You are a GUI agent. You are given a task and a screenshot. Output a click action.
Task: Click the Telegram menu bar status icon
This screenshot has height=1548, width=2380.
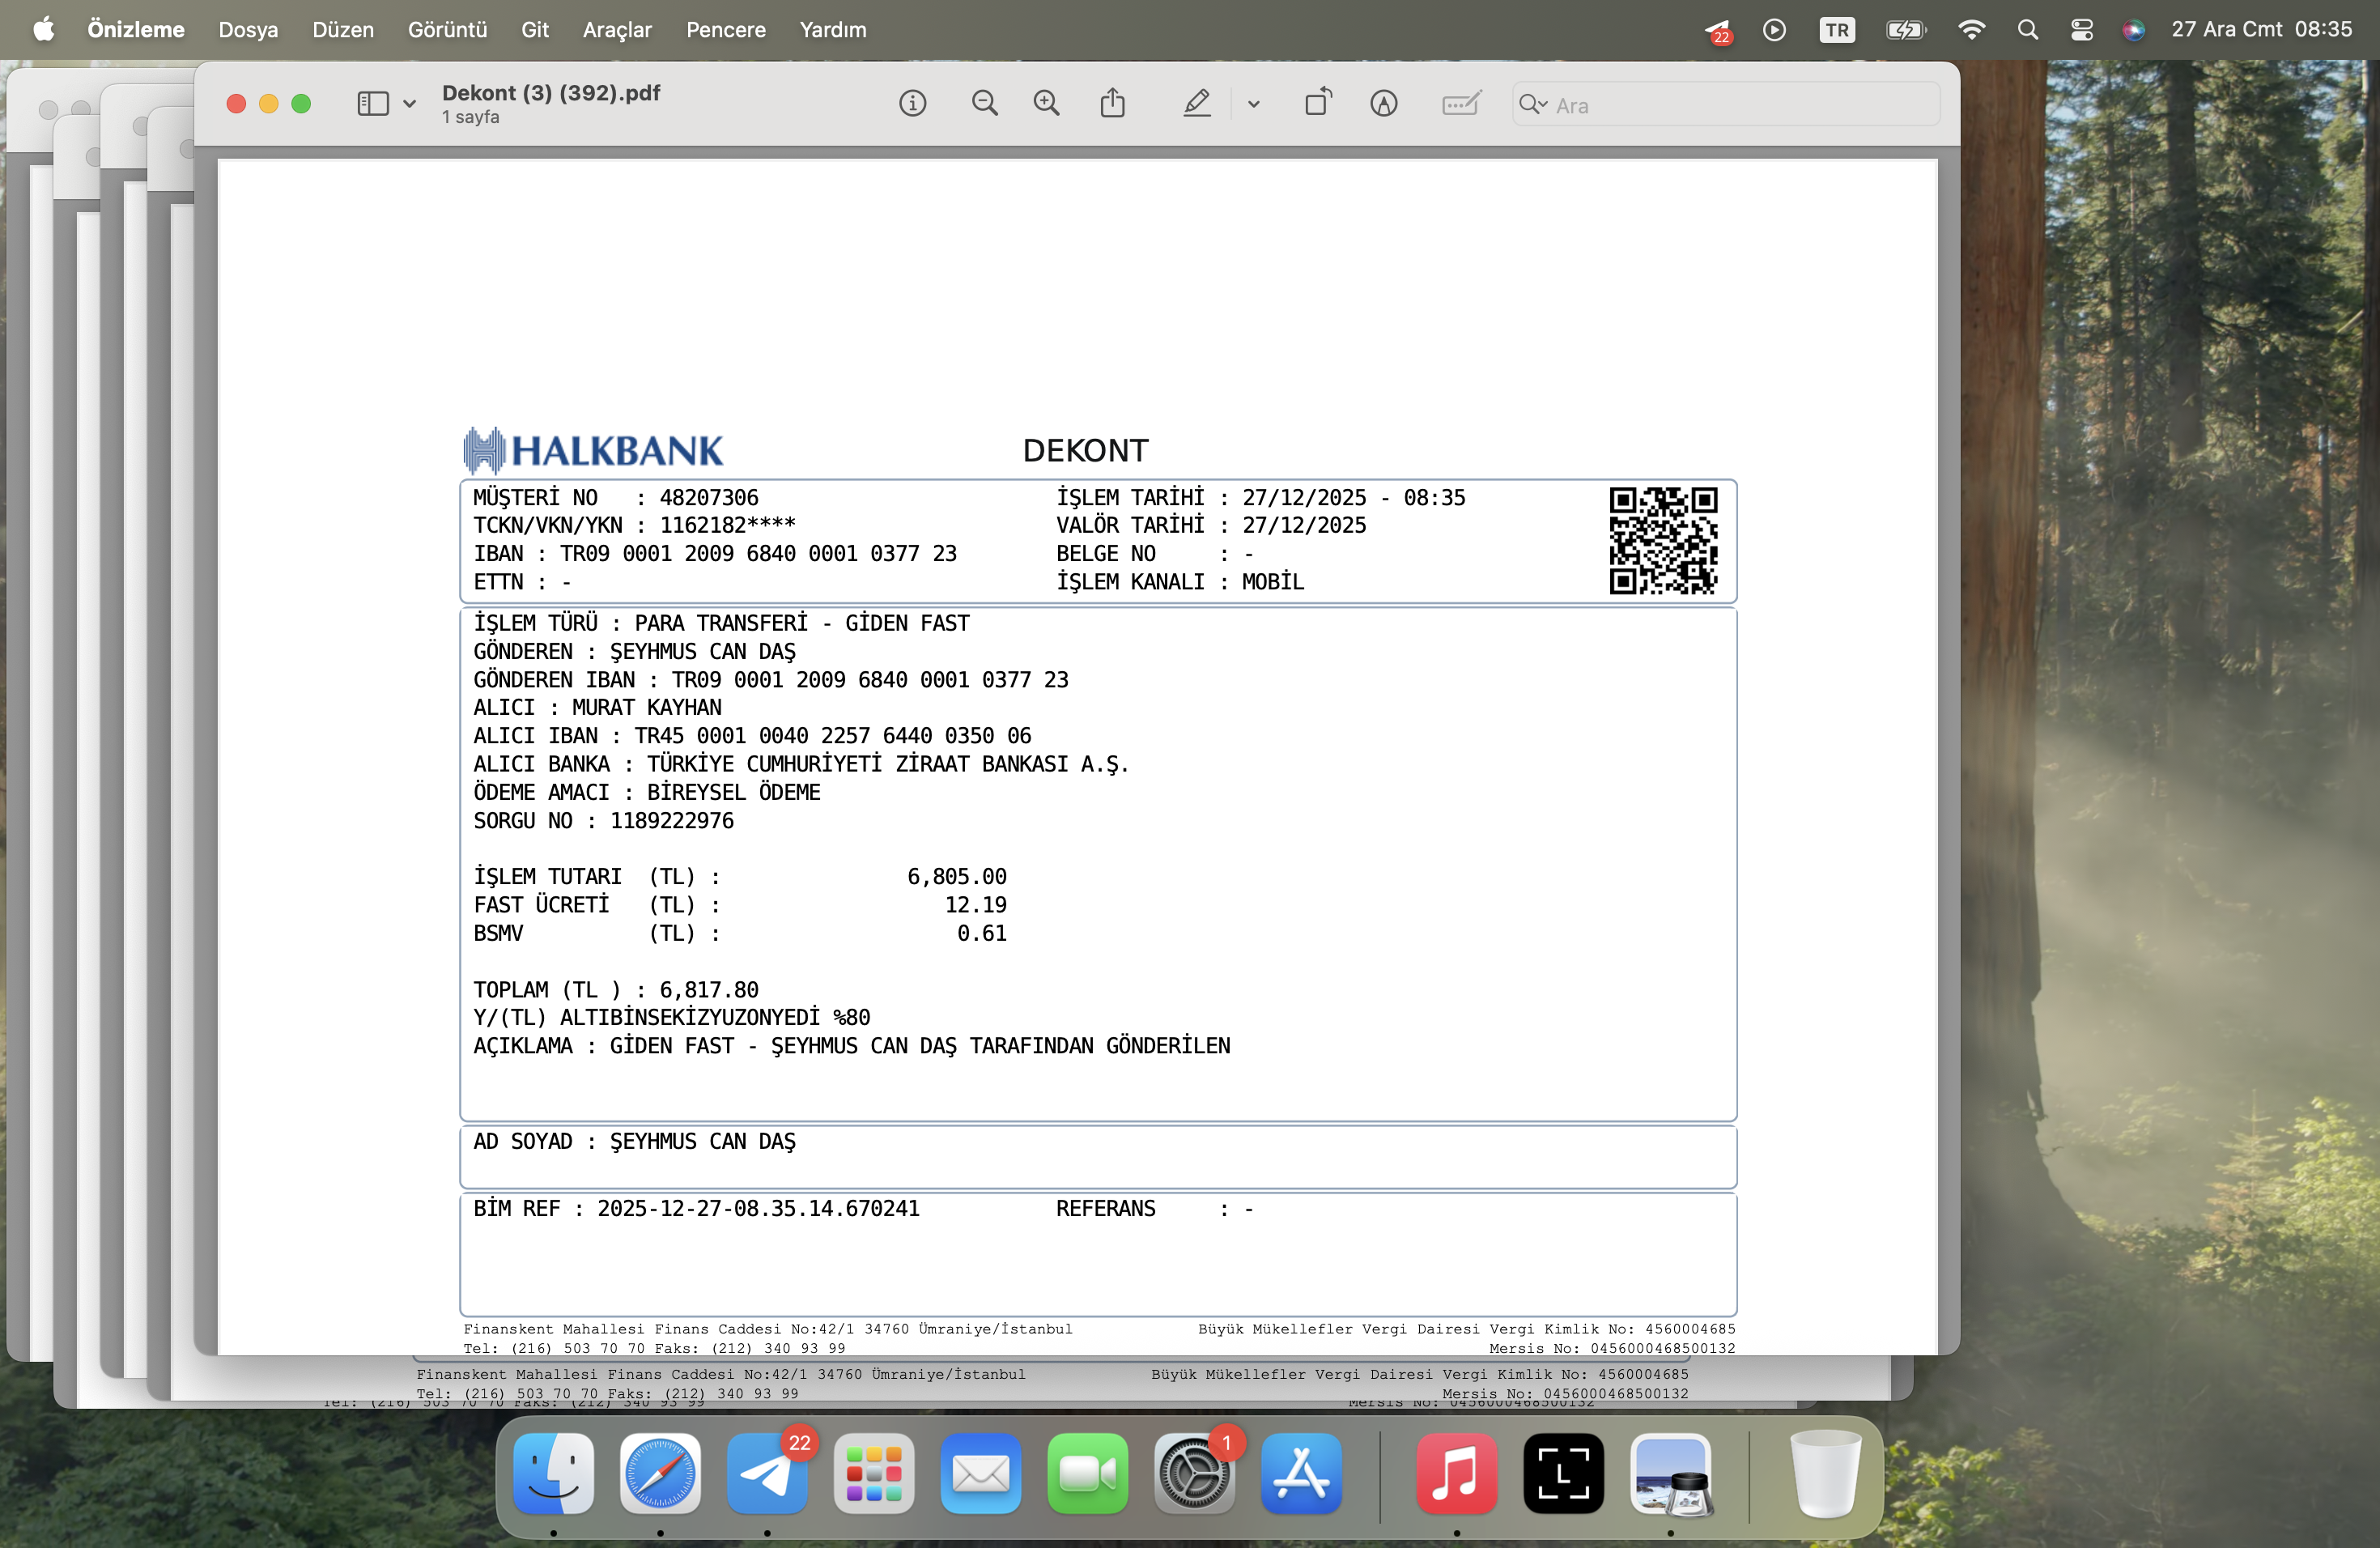(1717, 31)
